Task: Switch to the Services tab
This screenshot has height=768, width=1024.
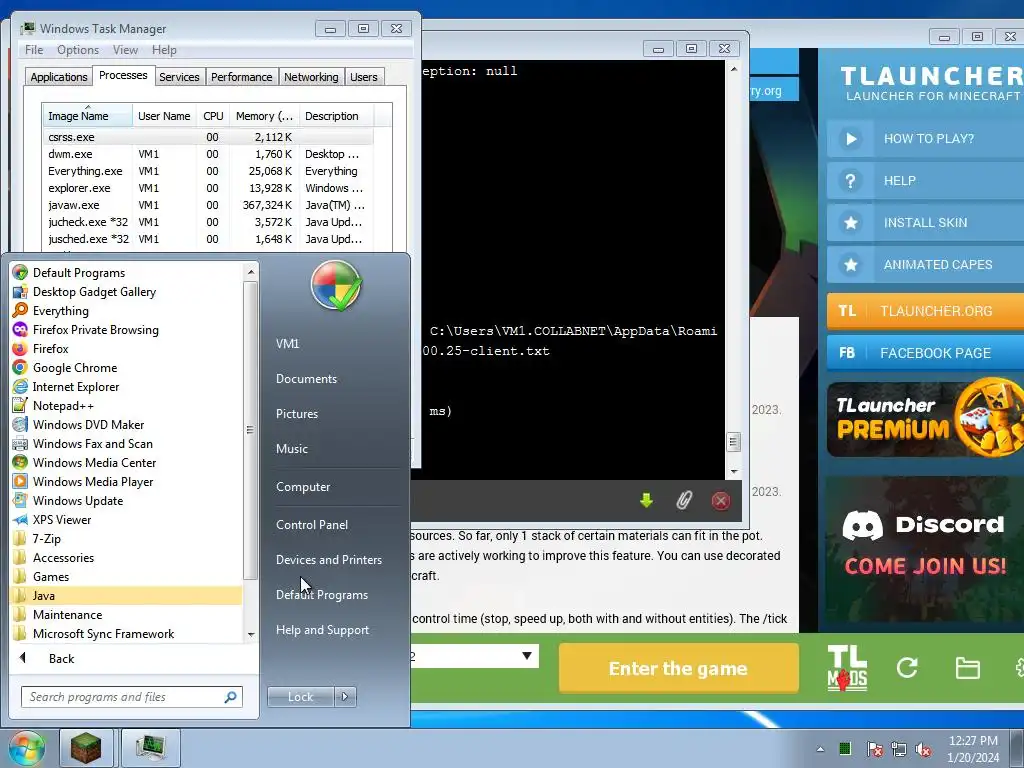Action: (x=179, y=77)
